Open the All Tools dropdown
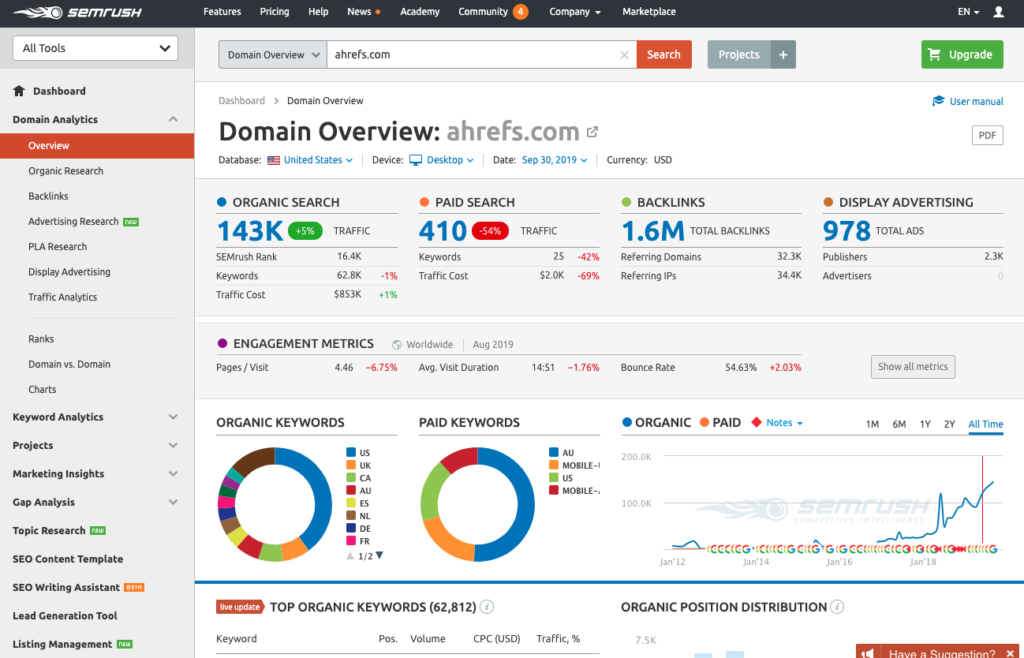 point(95,48)
